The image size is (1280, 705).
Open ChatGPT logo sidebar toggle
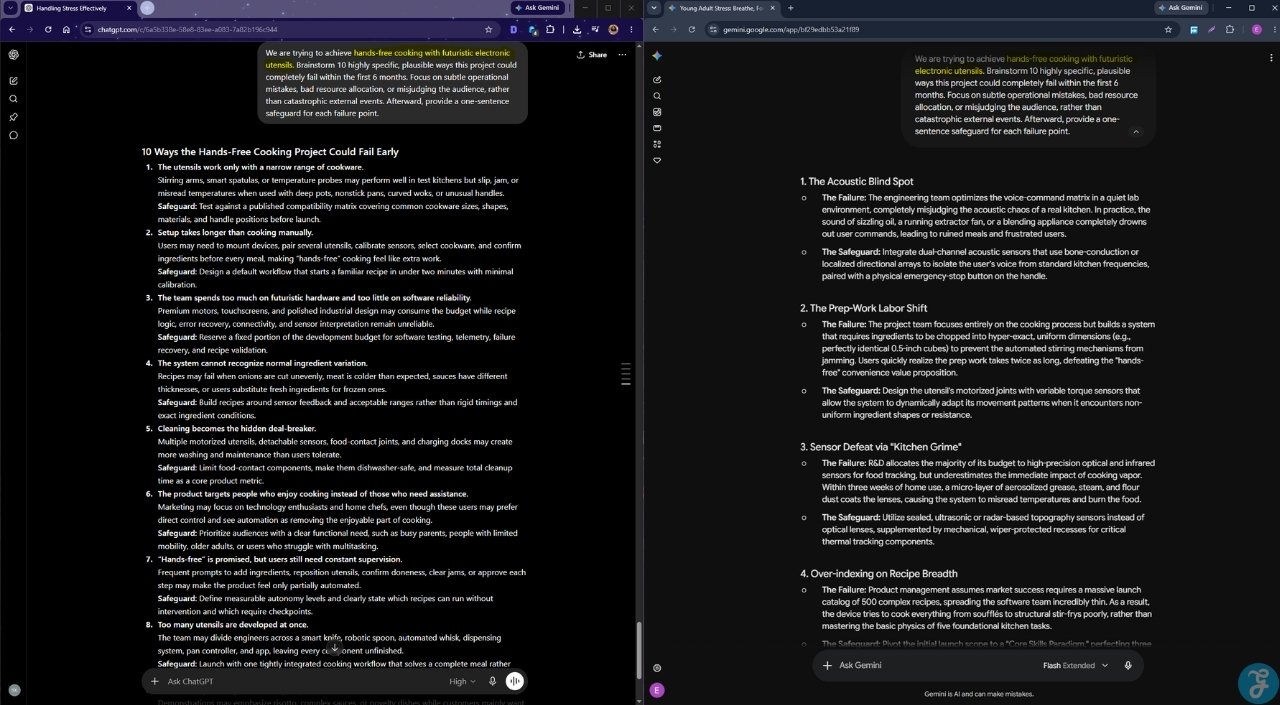(14, 55)
